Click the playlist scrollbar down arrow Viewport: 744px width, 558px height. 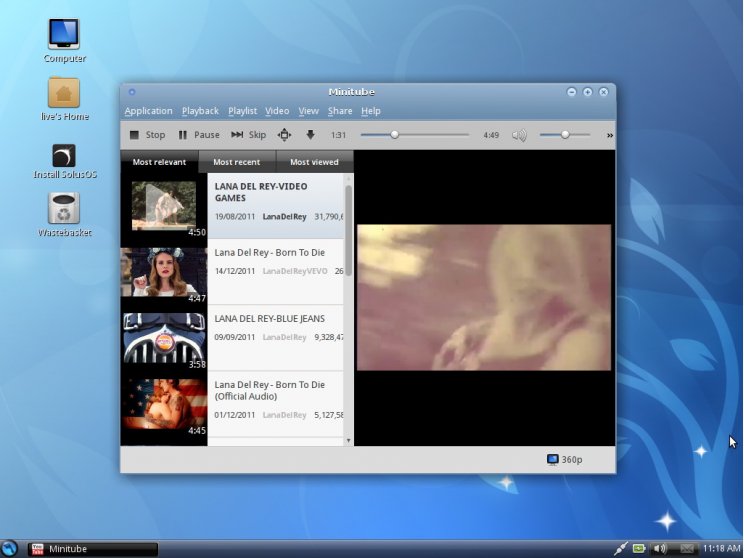(x=348, y=441)
